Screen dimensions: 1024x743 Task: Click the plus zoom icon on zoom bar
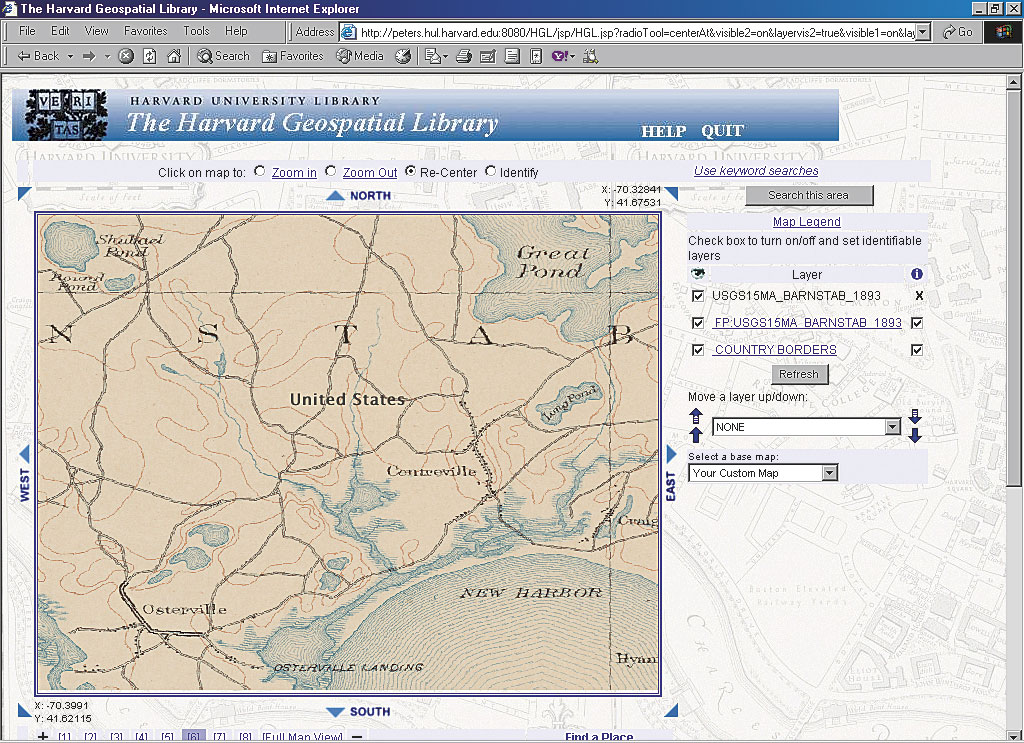42,736
